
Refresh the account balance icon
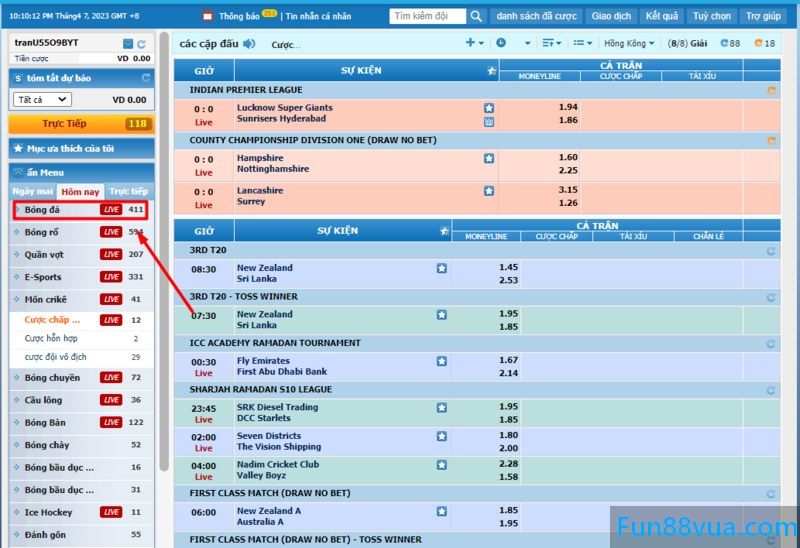coord(141,44)
